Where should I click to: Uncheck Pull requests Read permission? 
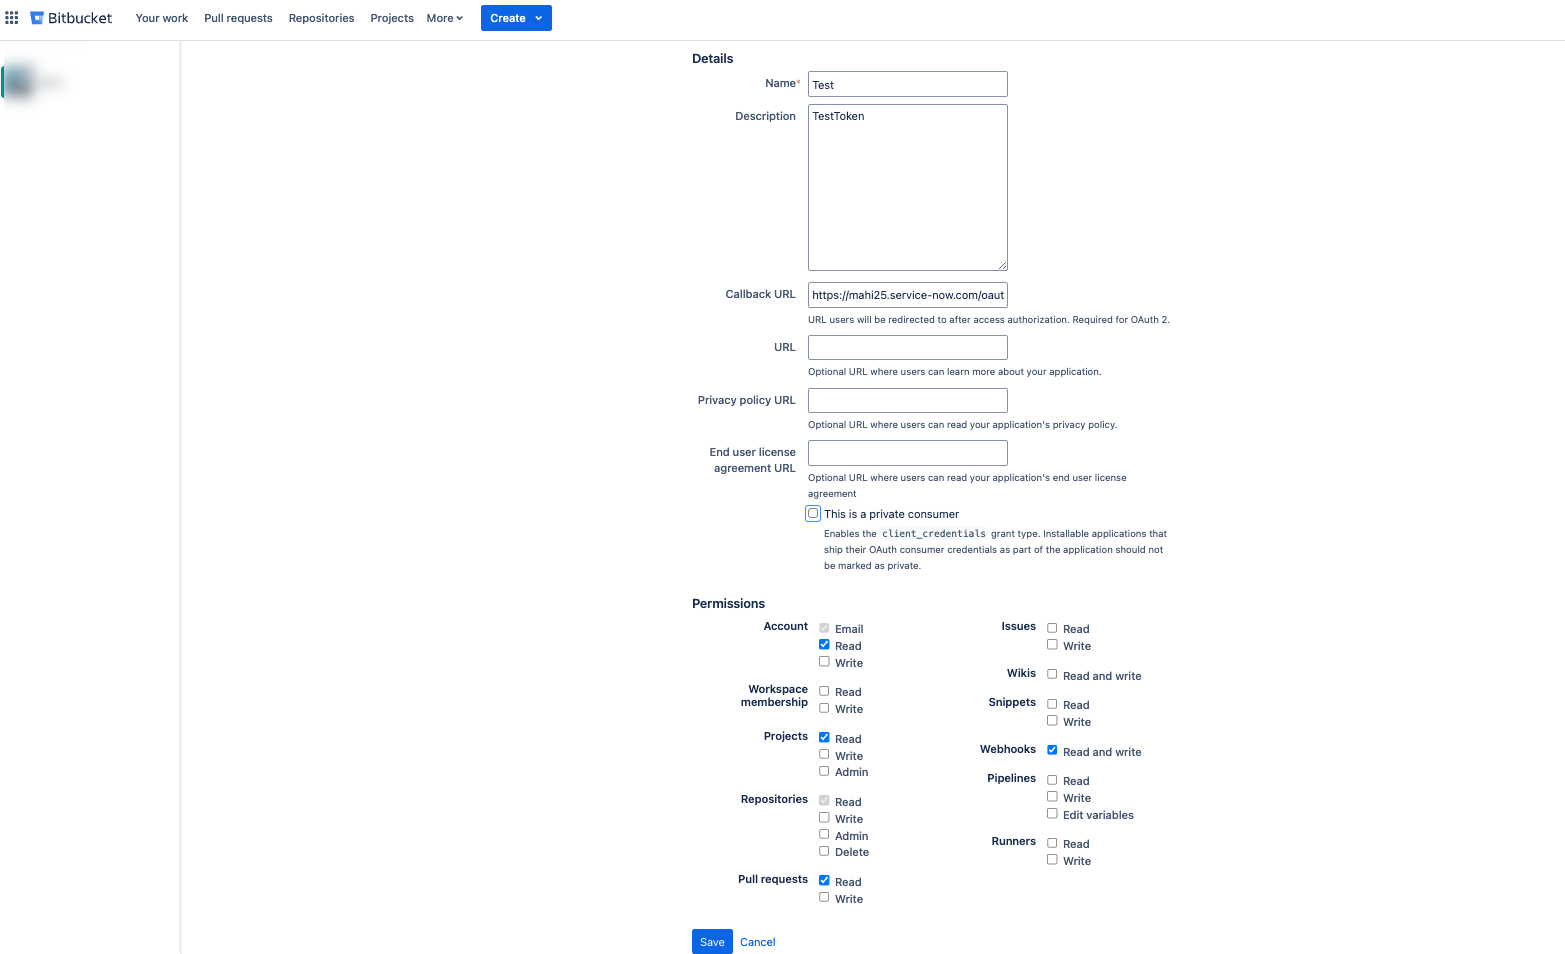point(824,881)
